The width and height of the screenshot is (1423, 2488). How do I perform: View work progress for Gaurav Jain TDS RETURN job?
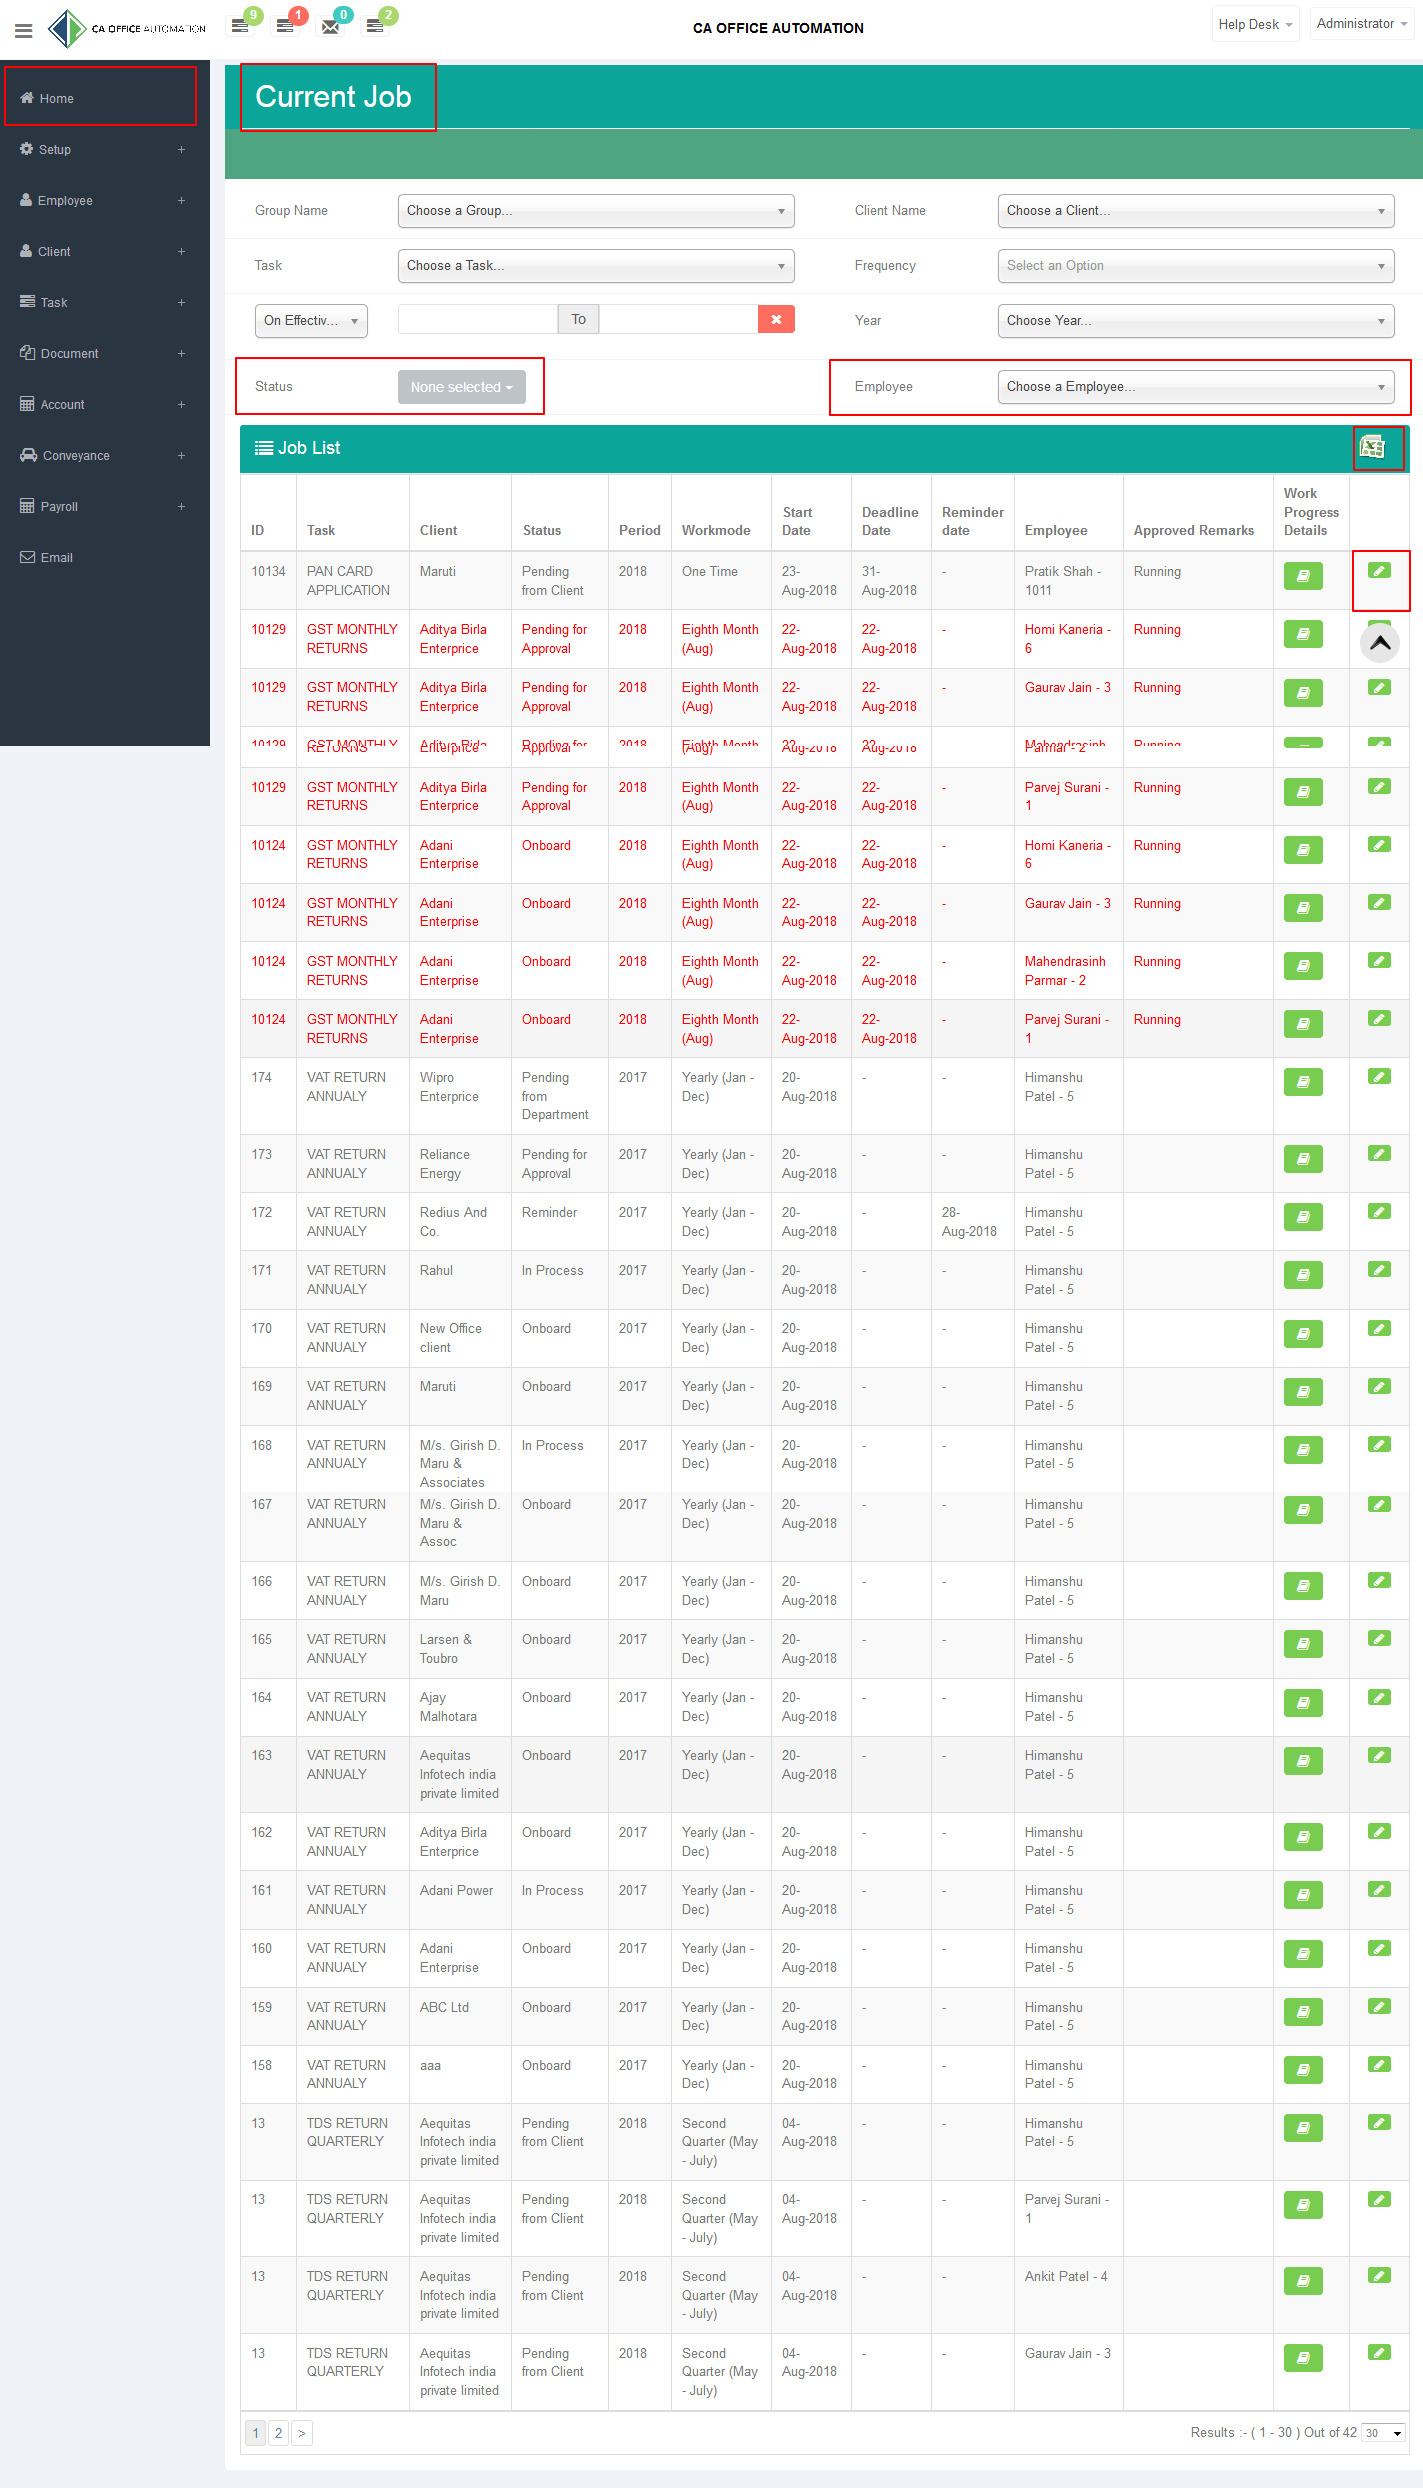click(1303, 2358)
